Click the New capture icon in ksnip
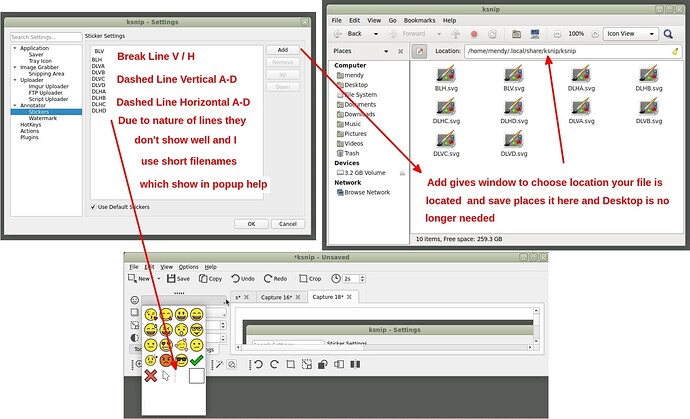This screenshot has height=419, width=690. click(x=132, y=278)
